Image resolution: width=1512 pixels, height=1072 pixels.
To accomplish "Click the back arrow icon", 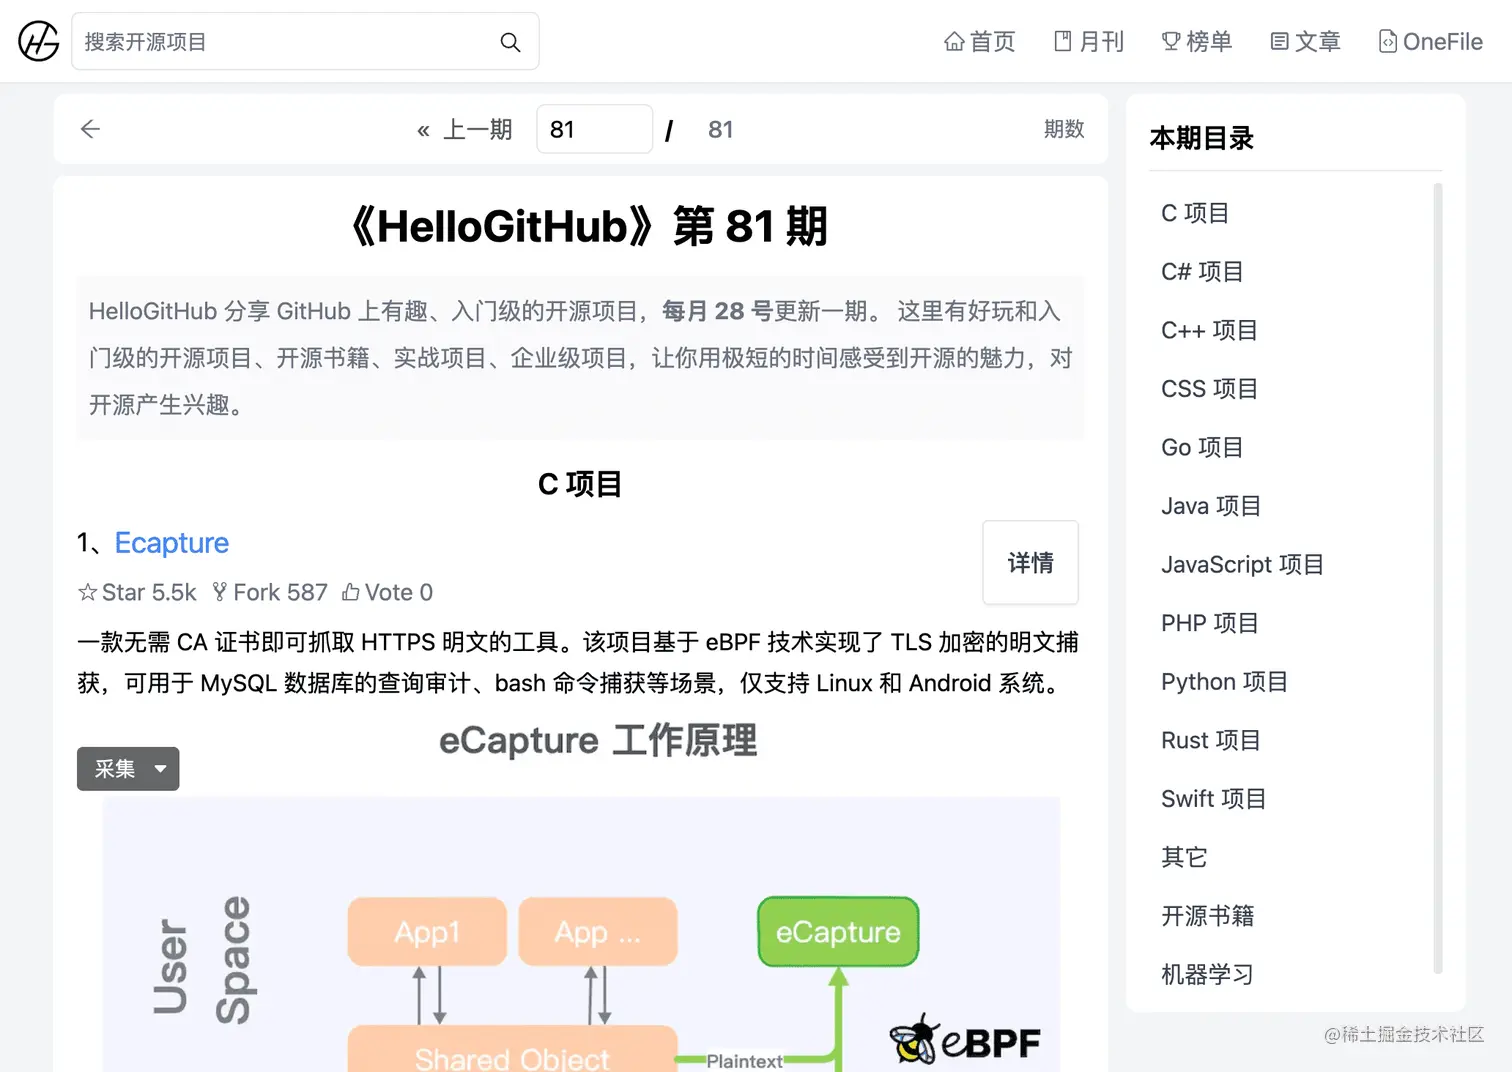I will (x=90, y=129).
